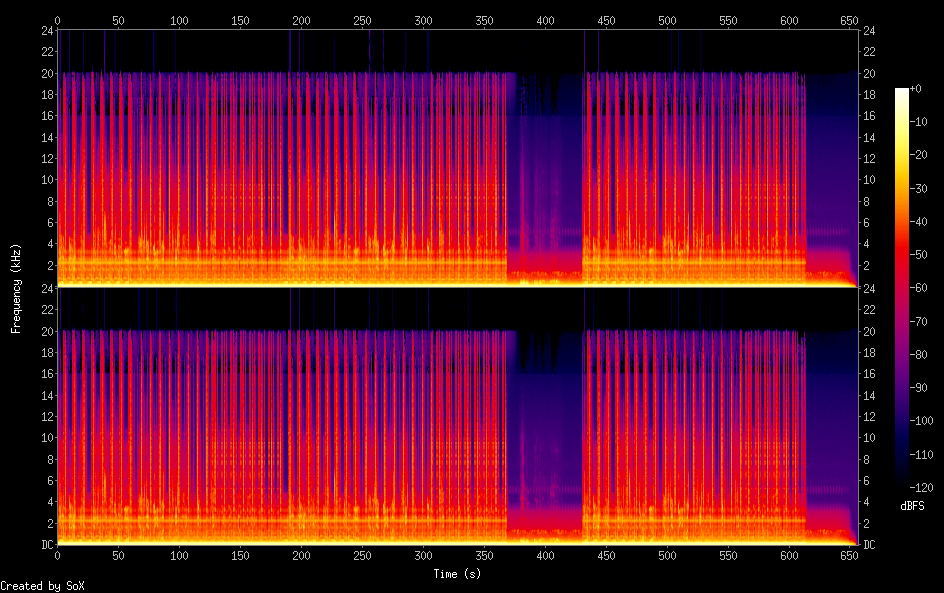Click the 0 tick on the bottom time axis
944x593 pixels.
coord(57,555)
